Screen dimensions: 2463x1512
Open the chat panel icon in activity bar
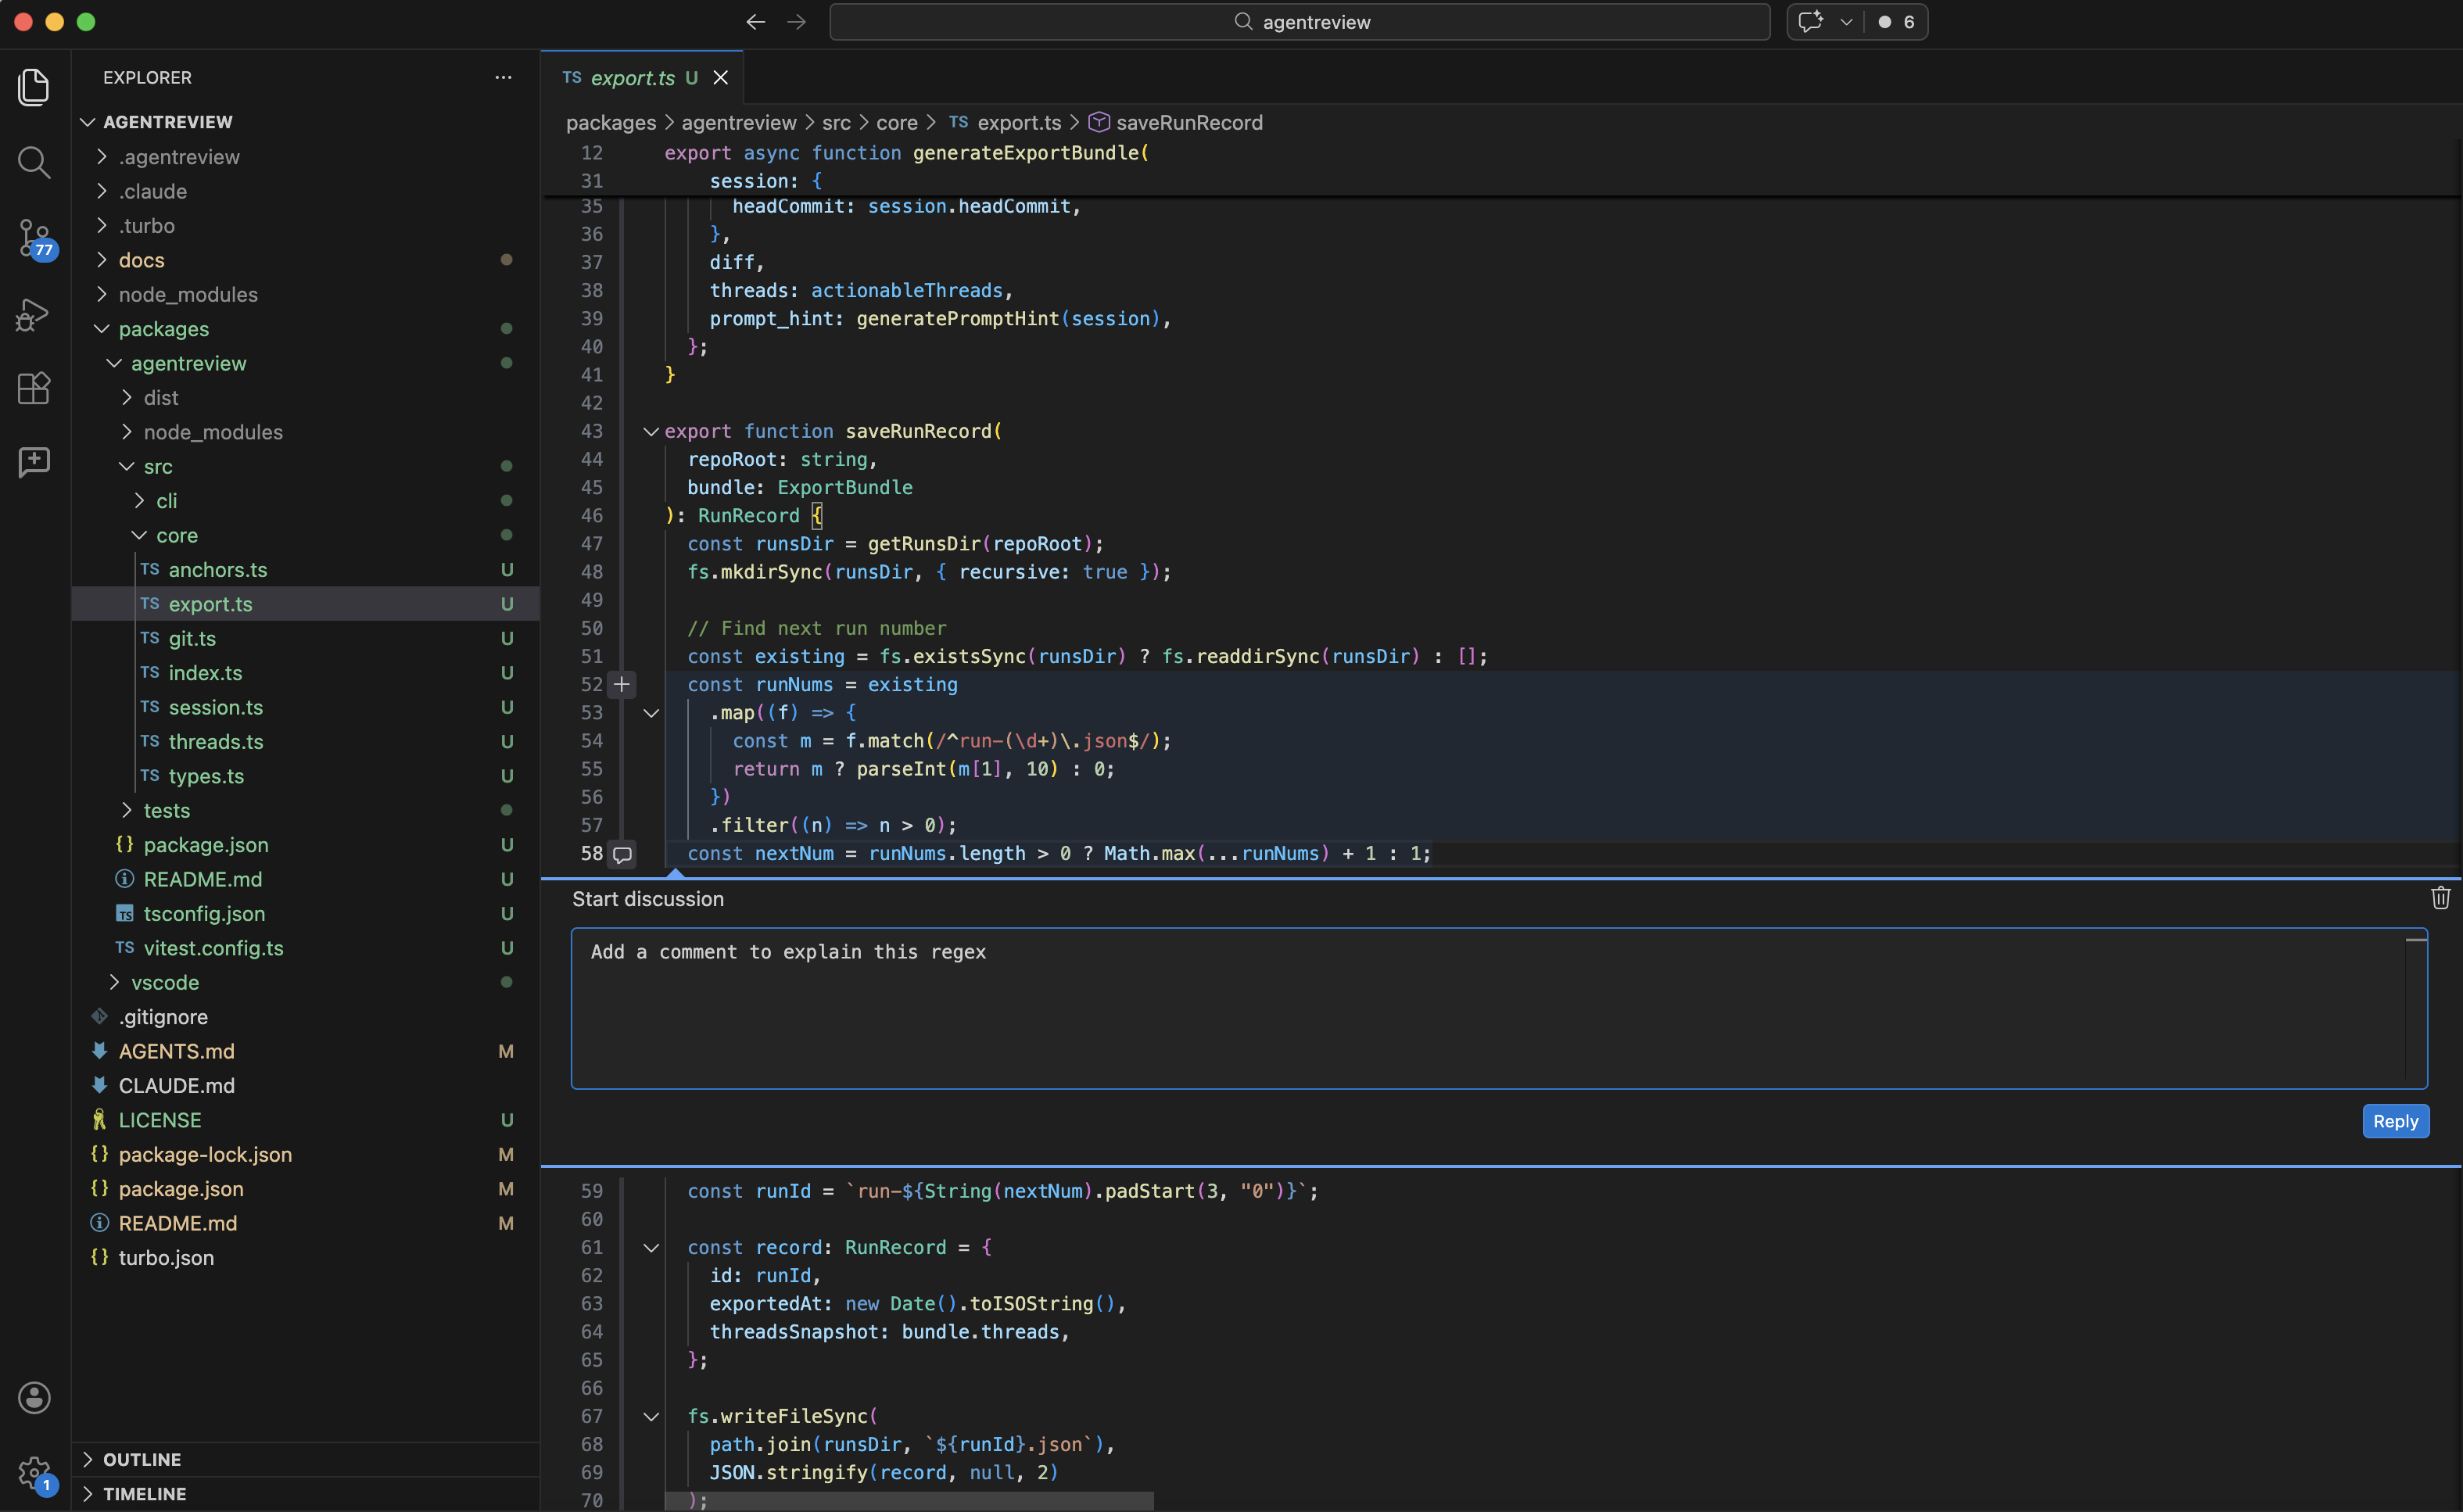(34, 462)
